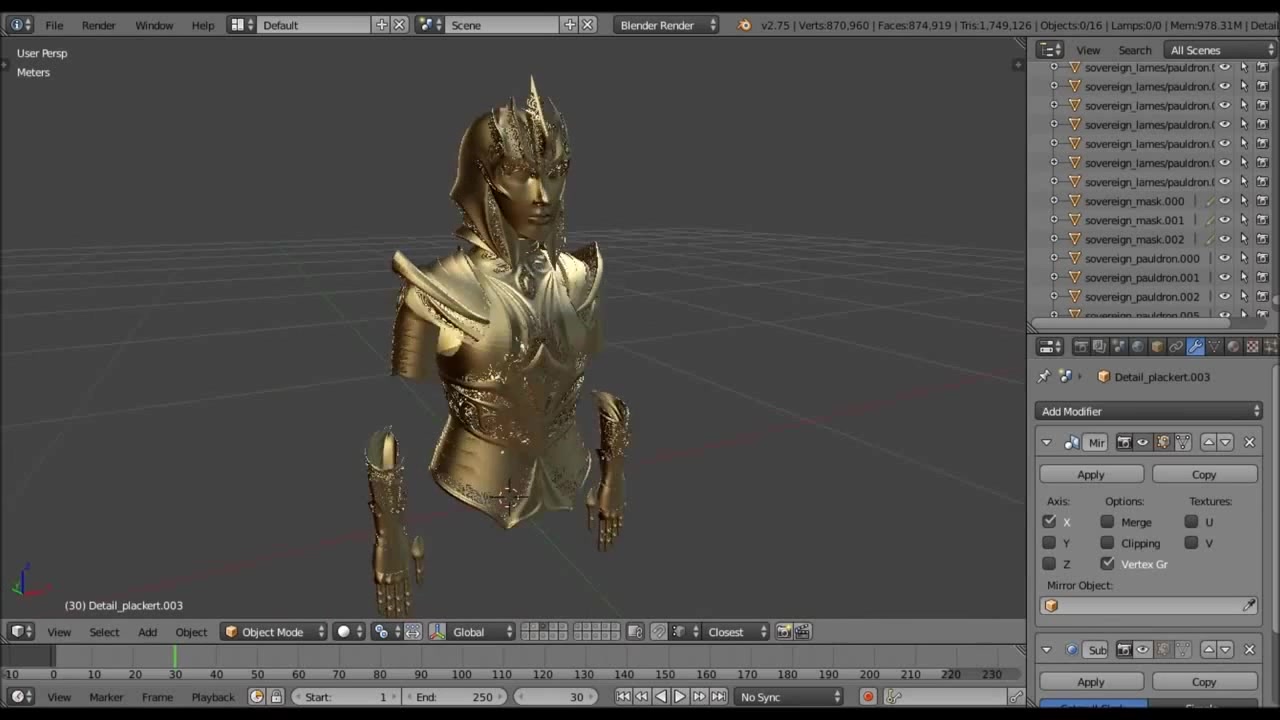The image size is (1280, 720).
Task: Open the Render menu
Action: [x=98, y=25]
